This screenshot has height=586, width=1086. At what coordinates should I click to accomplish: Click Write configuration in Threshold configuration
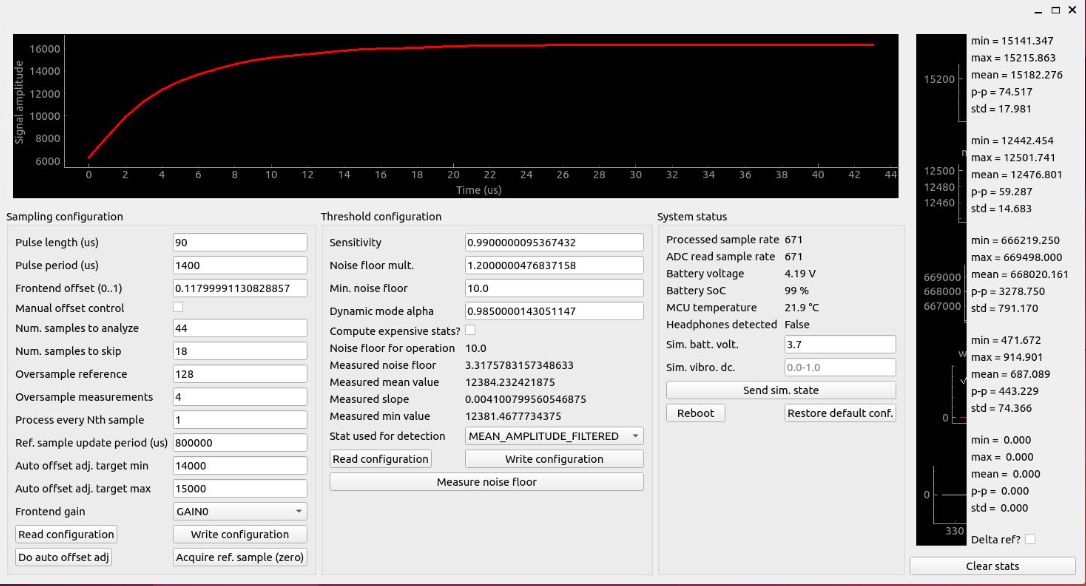(x=554, y=459)
